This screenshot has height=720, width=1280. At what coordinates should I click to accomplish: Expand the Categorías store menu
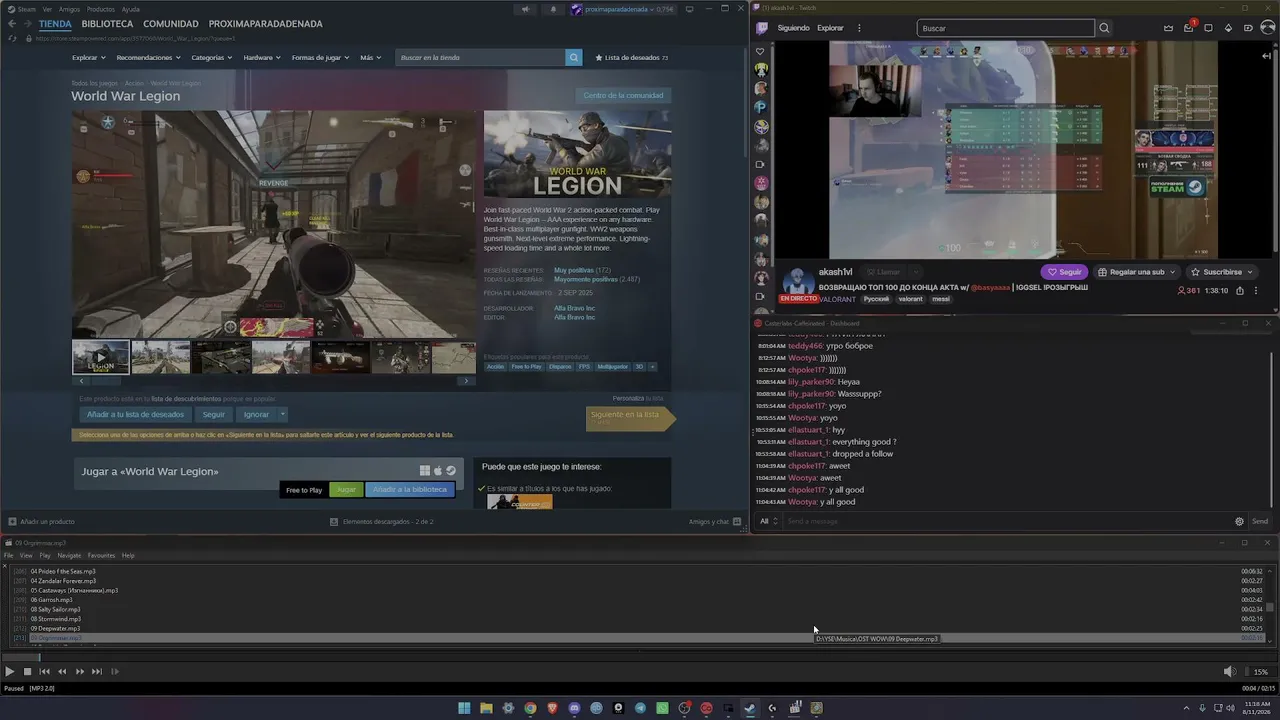(x=211, y=58)
